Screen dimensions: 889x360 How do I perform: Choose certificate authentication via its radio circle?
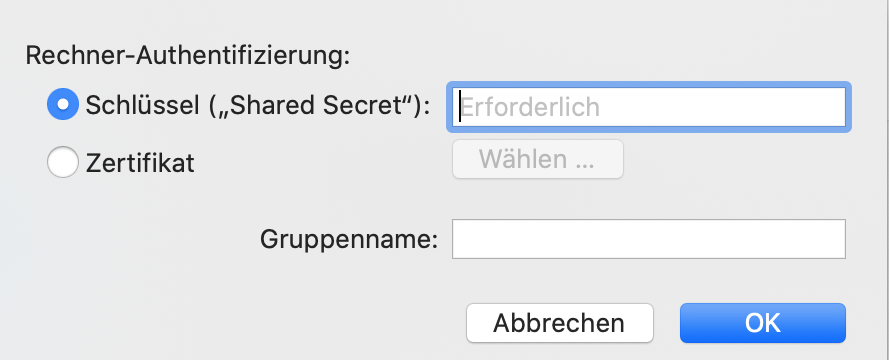62,162
